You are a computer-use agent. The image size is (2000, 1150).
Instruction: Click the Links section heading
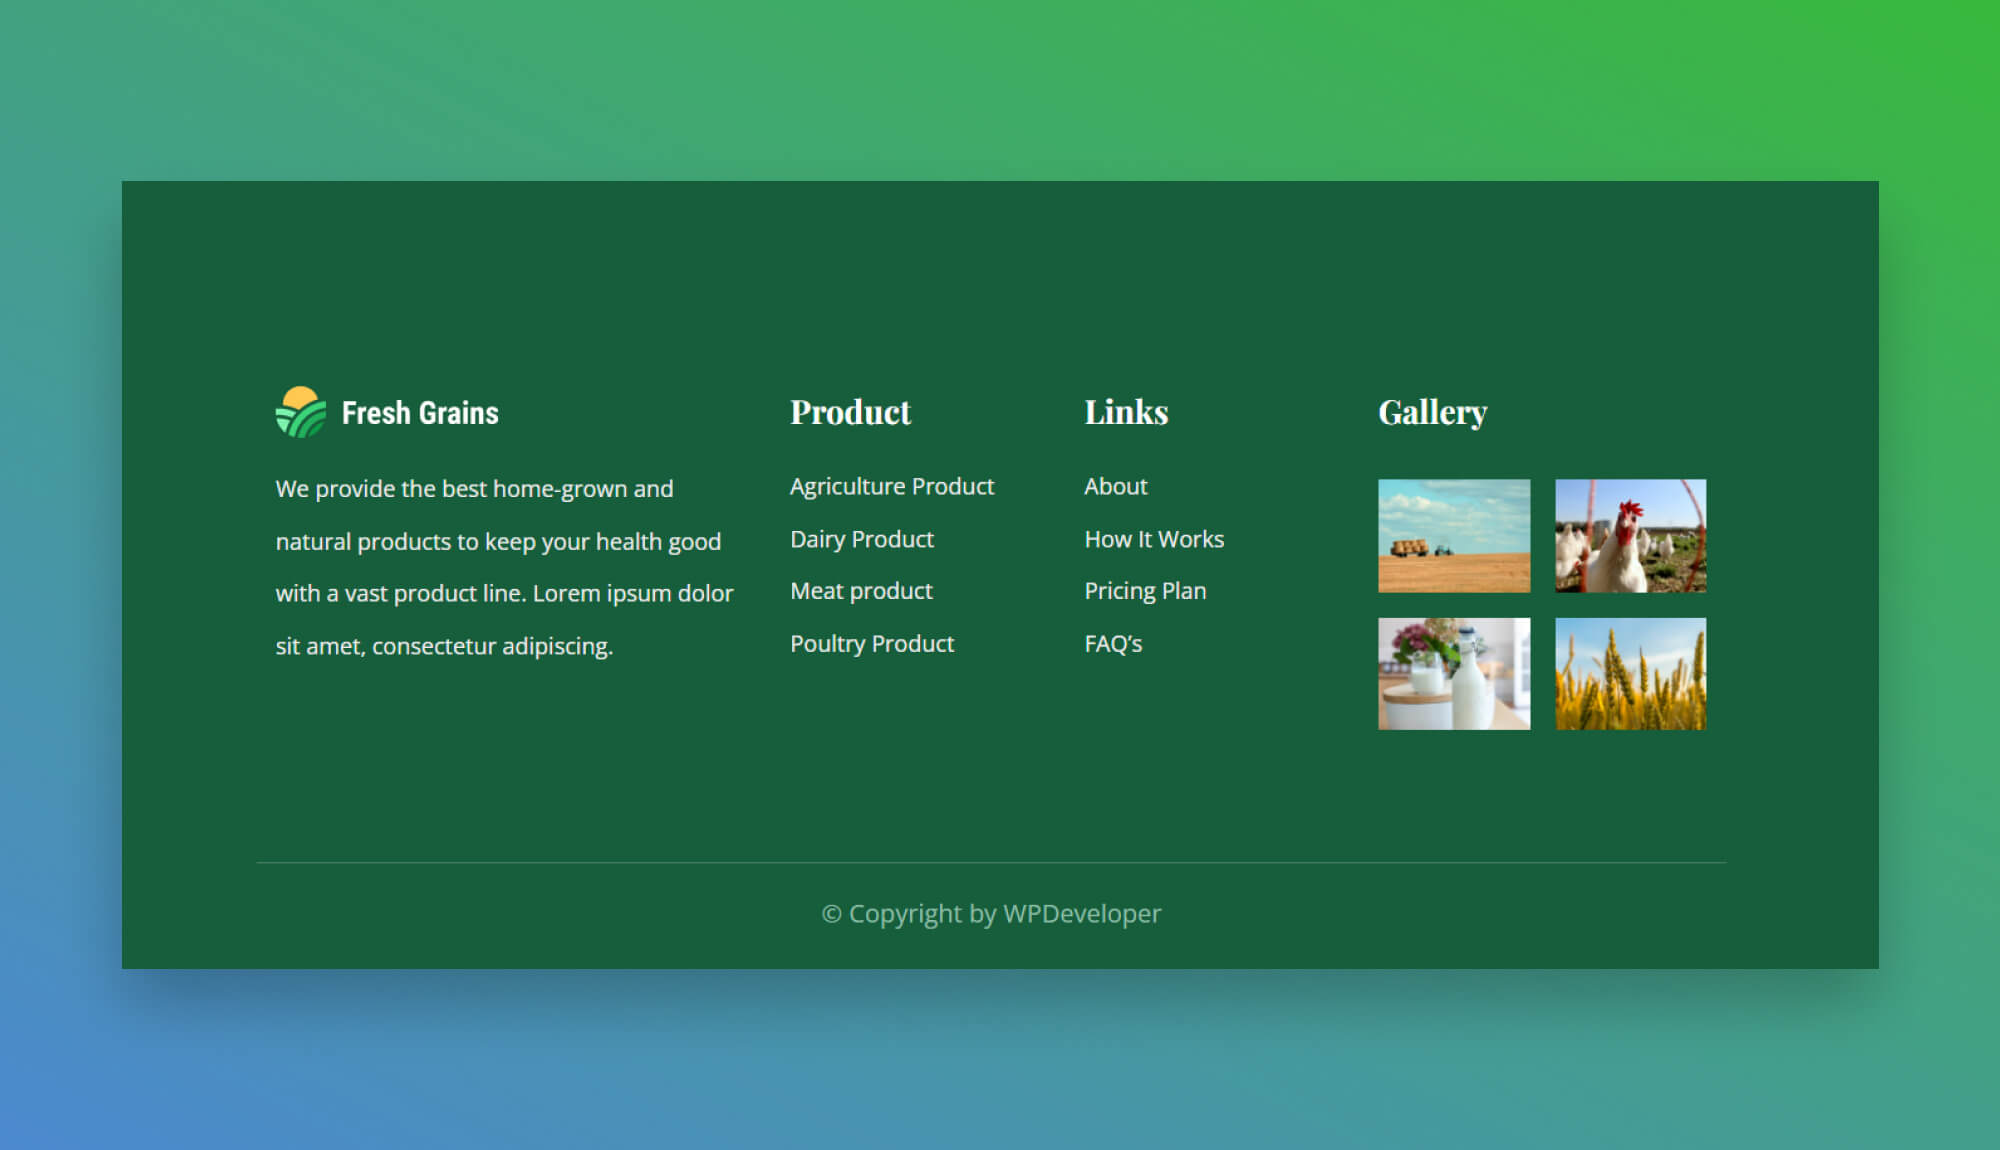click(x=1125, y=412)
